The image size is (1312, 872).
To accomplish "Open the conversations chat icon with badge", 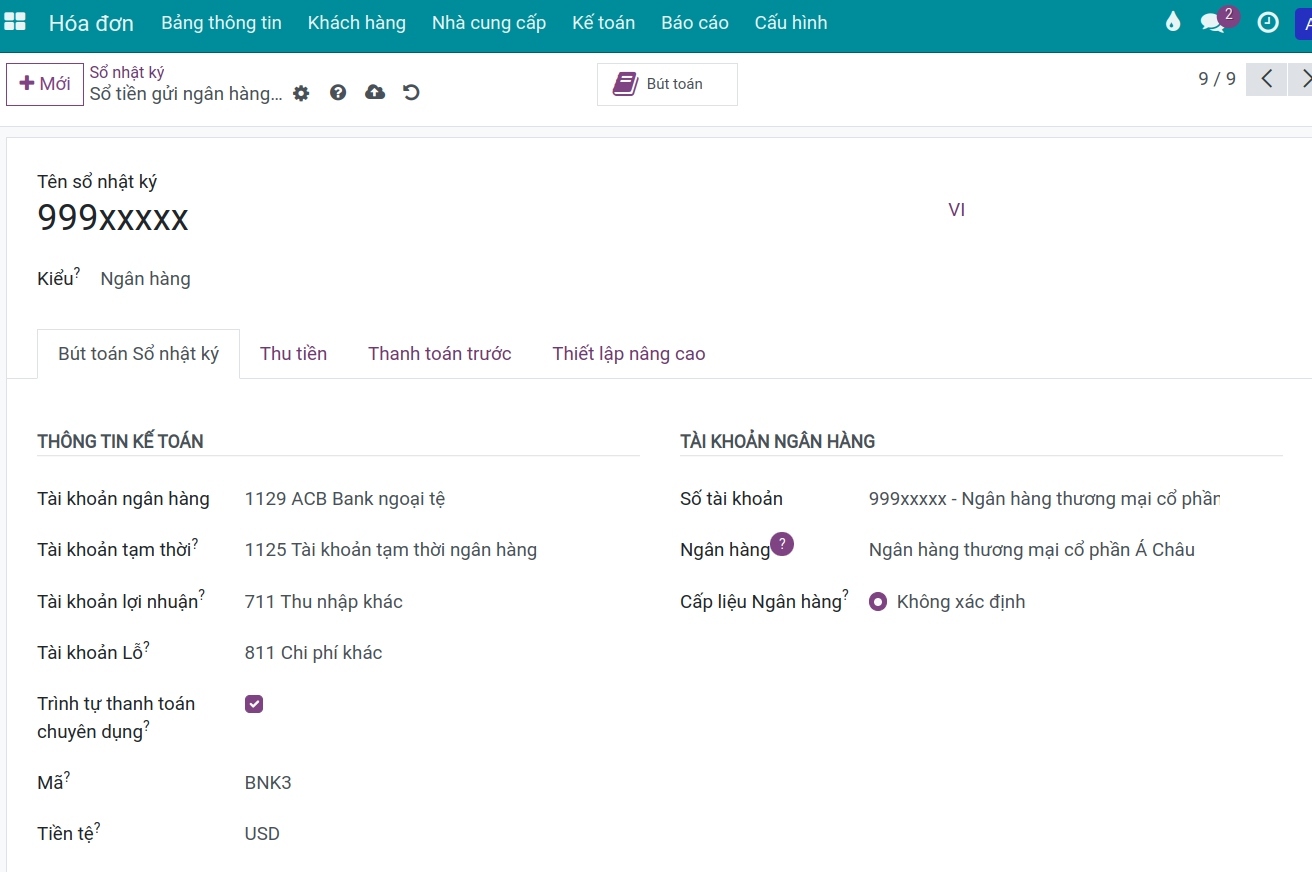I will coord(1213,23).
